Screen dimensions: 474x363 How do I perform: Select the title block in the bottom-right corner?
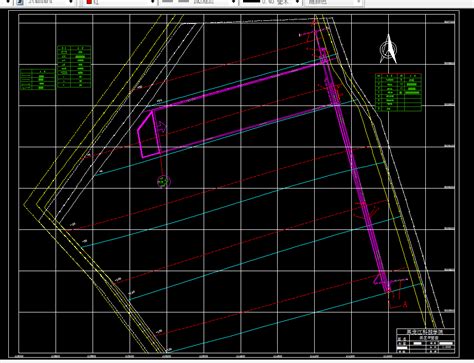[x=425, y=340]
